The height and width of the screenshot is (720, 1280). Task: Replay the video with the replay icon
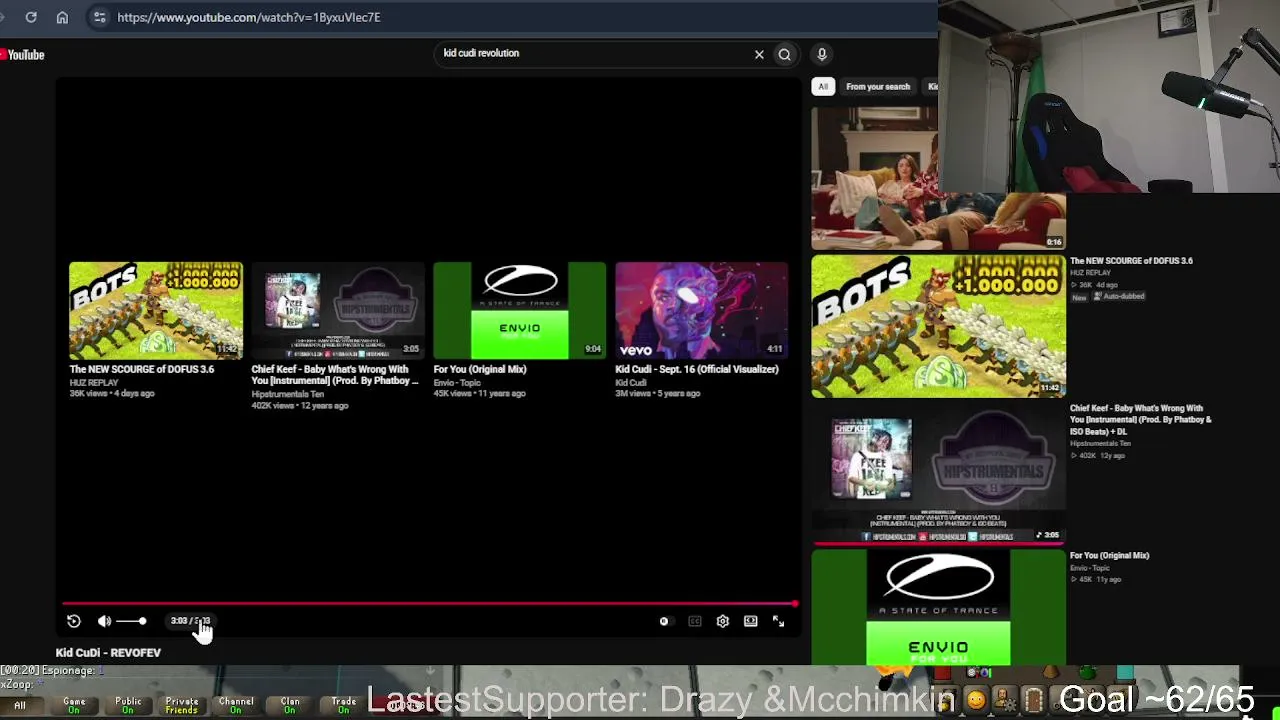74,621
